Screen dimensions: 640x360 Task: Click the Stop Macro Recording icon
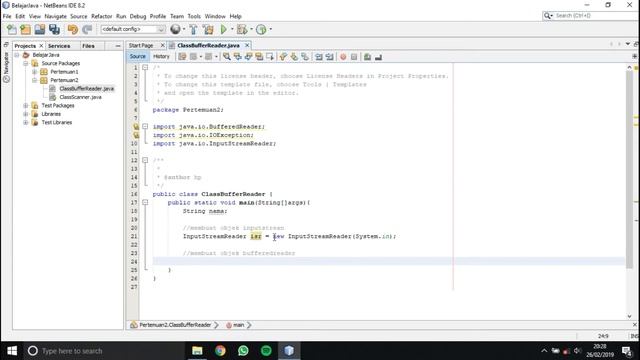pyautogui.click(x=354, y=57)
